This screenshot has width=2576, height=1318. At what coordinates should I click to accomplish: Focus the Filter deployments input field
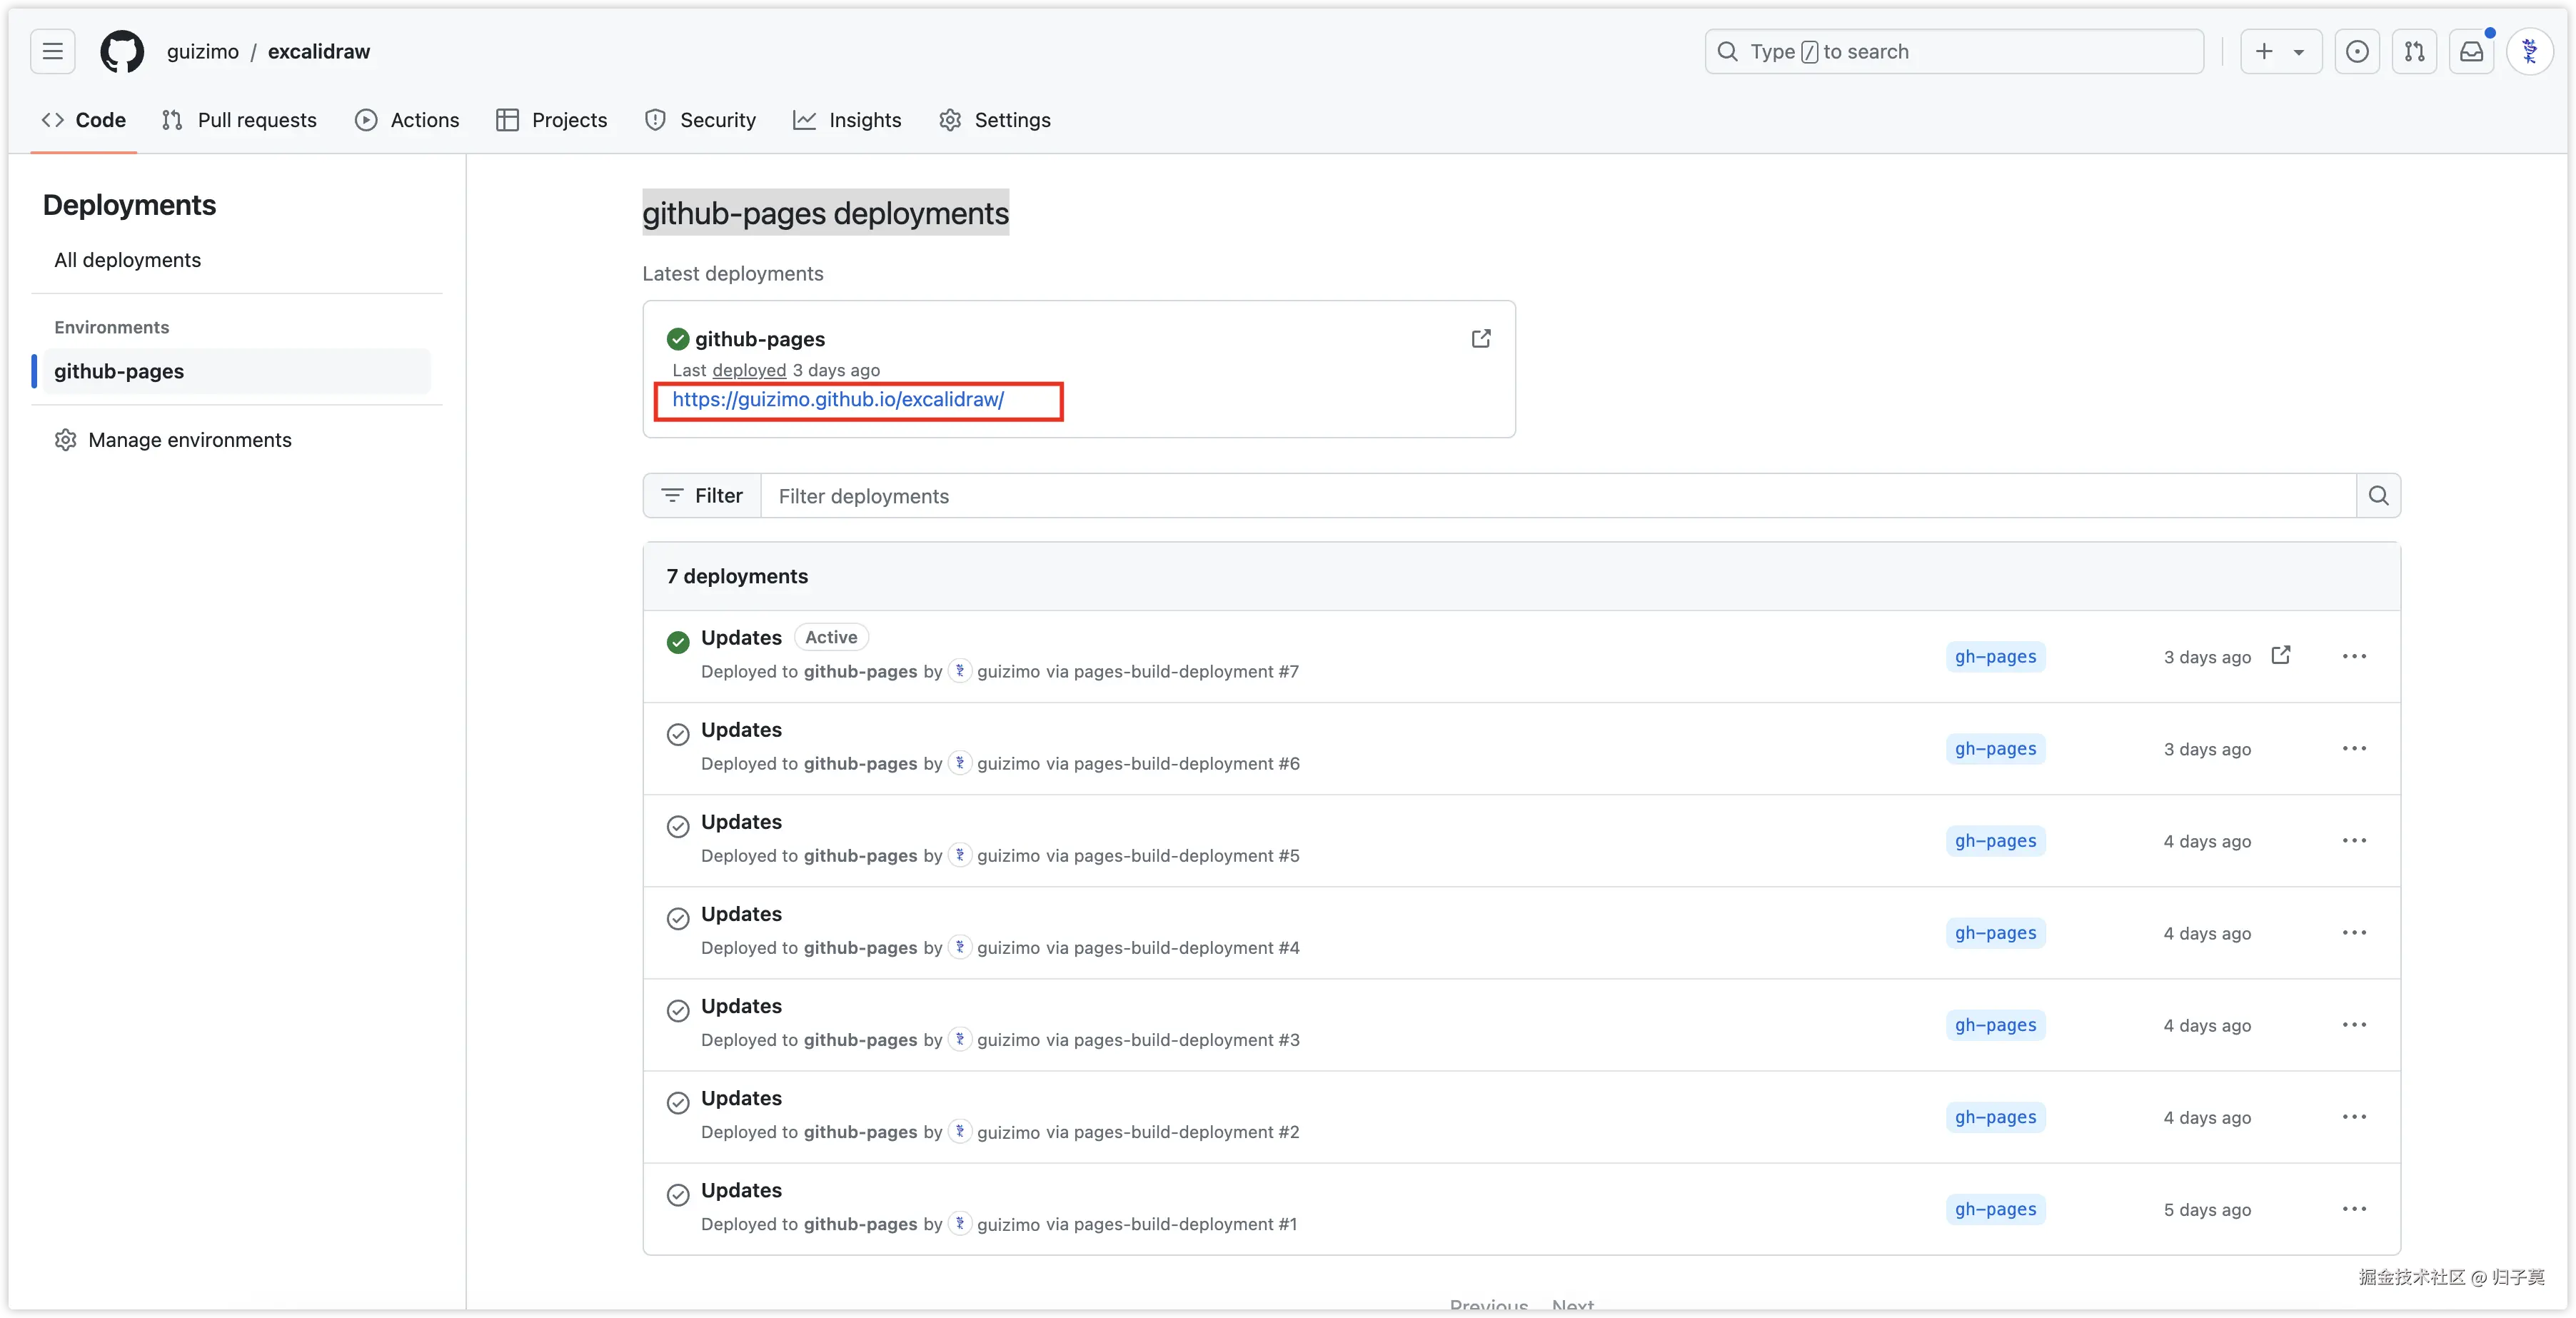coord(1556,496)
